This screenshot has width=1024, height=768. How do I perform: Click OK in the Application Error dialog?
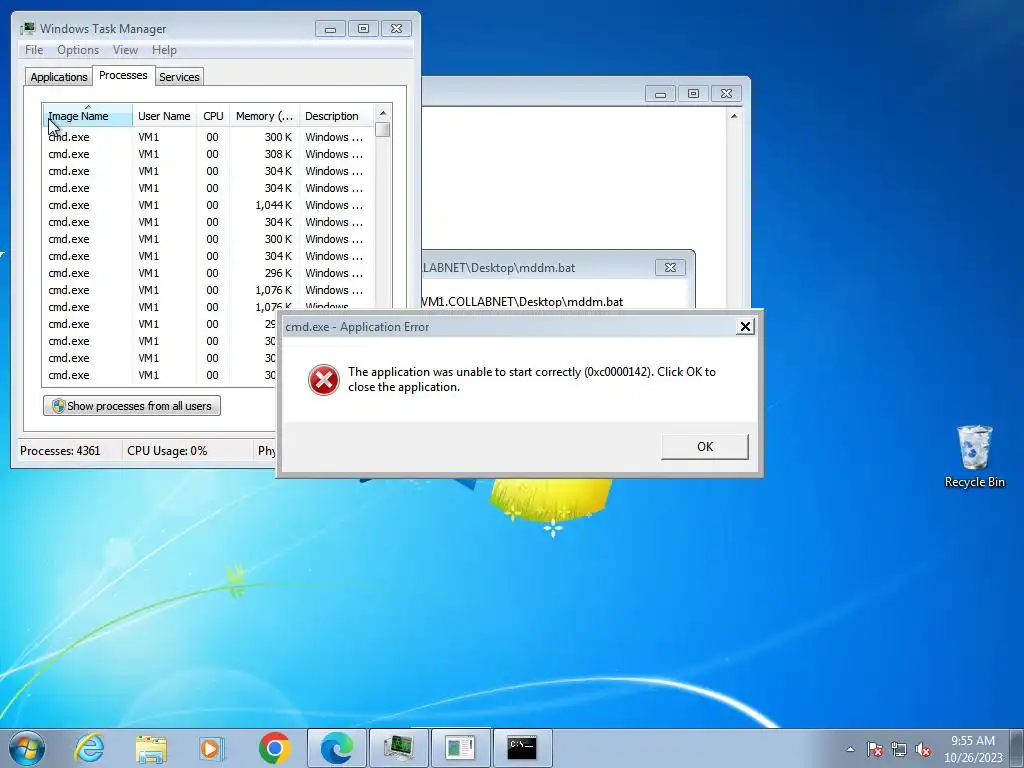[x=705, y=447]
